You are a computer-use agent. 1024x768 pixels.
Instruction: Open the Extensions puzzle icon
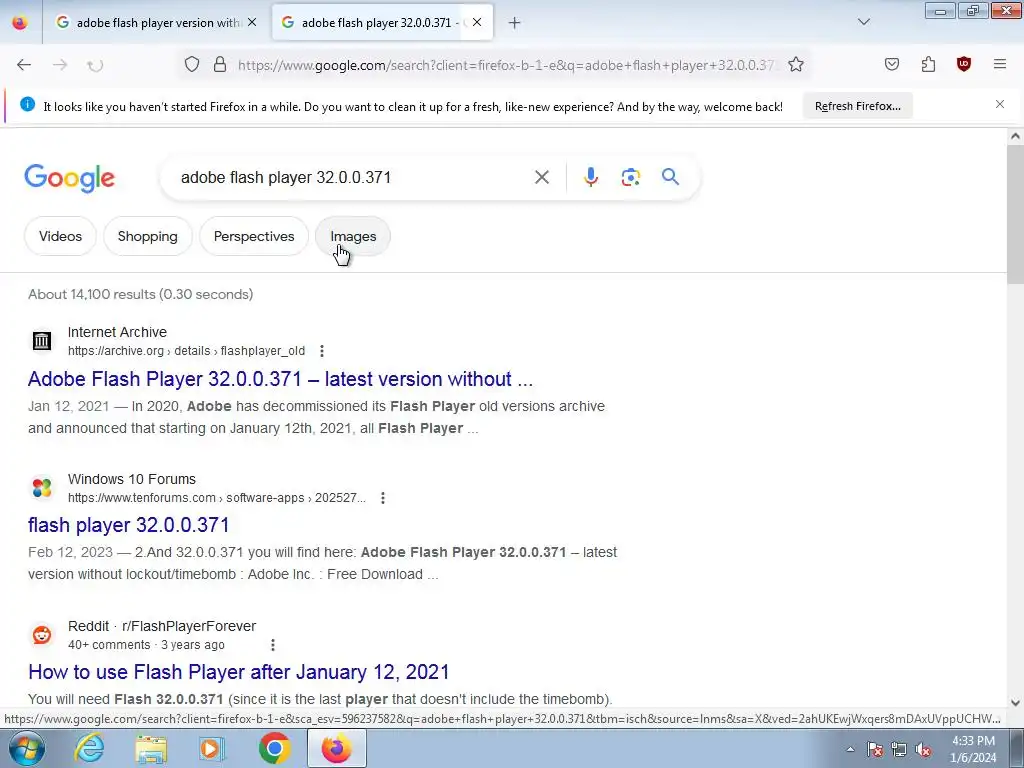[x=928, y=64]
